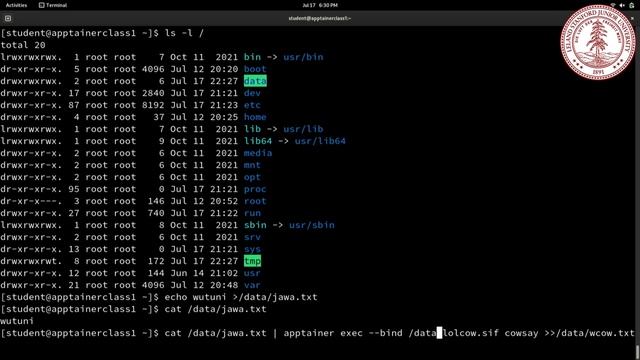Open the clock showing Jul 17 6:30 PM
This screenshot has width=640, height=360.
pyautogui.click(x=320, y=5)
